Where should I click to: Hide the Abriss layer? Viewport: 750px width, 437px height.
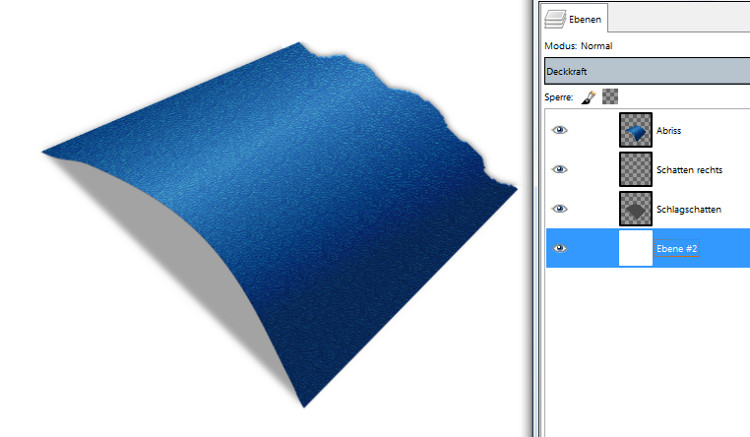coord(560,130)
